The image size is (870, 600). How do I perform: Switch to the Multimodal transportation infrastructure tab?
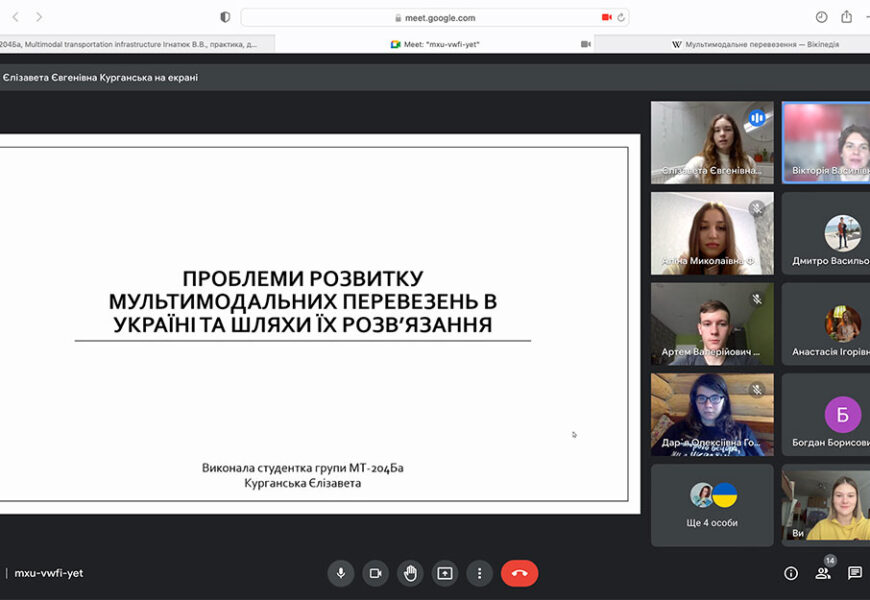[x=130, y=44]
